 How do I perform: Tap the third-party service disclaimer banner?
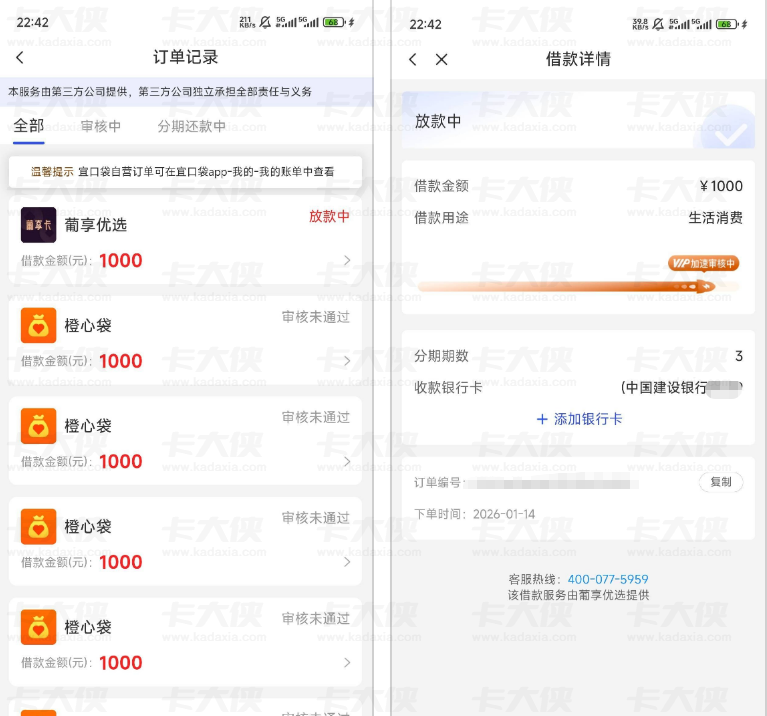point(186,91)
